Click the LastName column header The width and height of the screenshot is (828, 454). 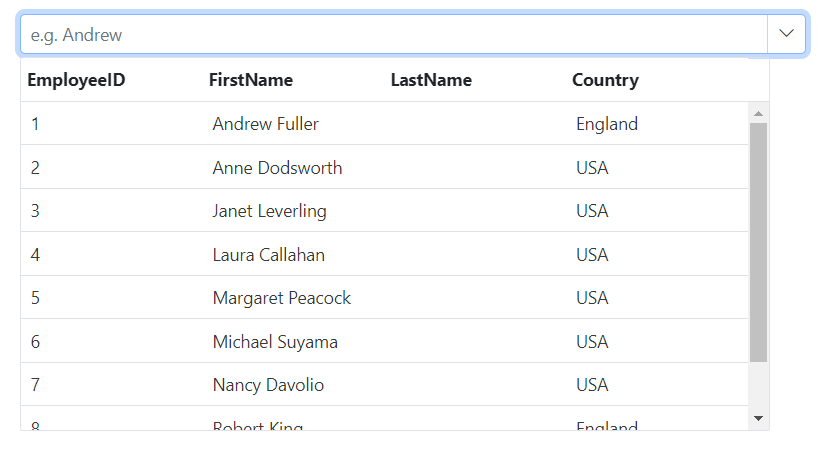click(431, 80)
